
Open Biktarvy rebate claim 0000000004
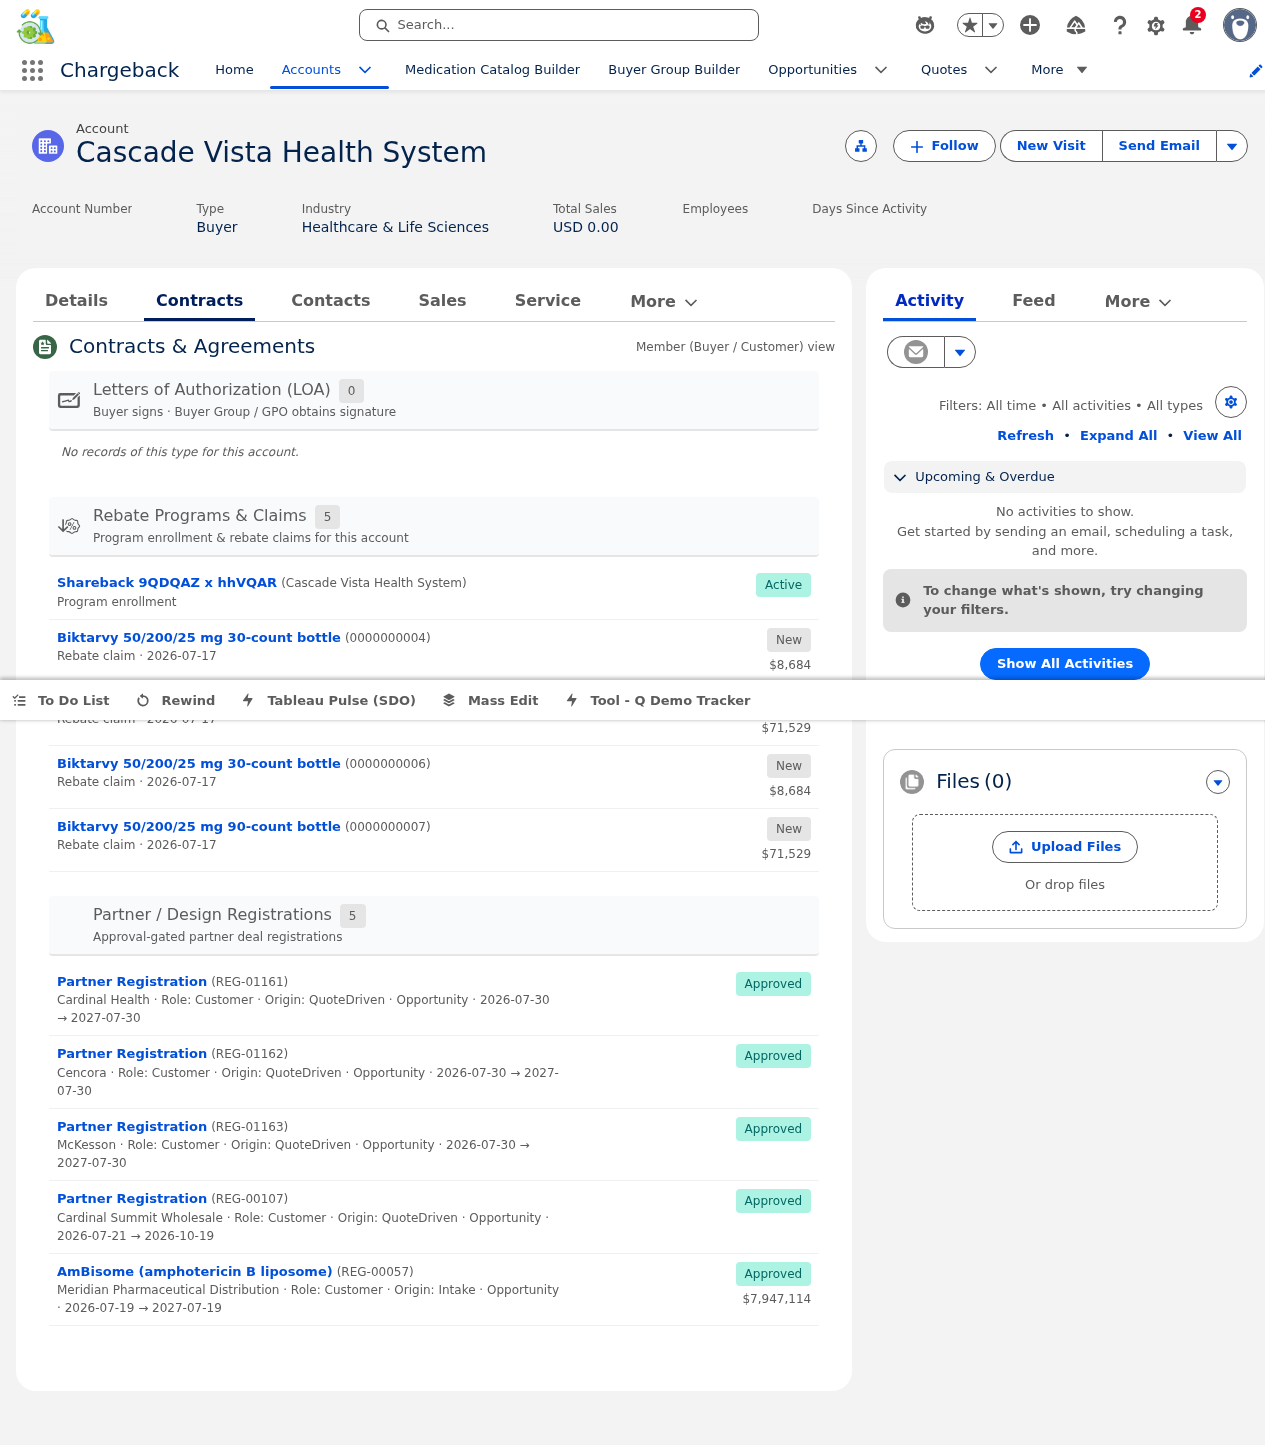[199, 638]
